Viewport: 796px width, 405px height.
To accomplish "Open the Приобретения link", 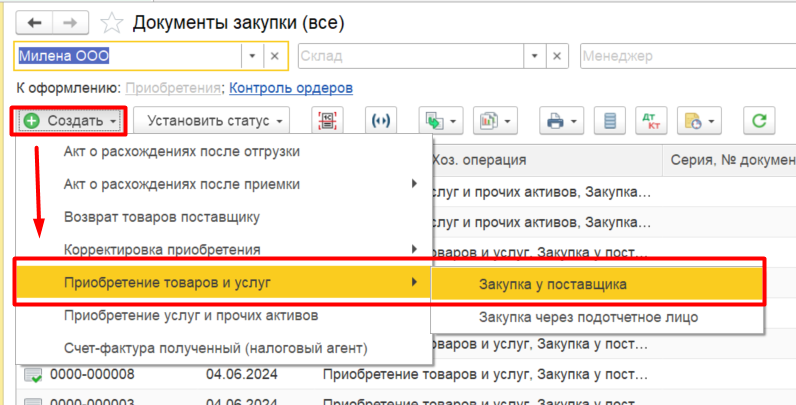I will (x=173, y=88).
